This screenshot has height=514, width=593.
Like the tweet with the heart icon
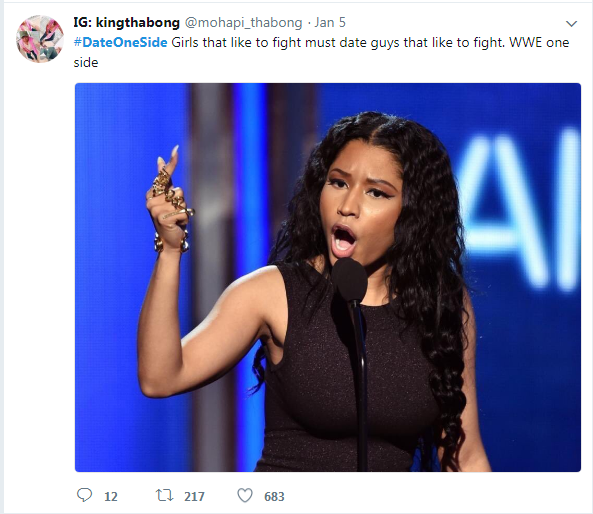[245, 495]
